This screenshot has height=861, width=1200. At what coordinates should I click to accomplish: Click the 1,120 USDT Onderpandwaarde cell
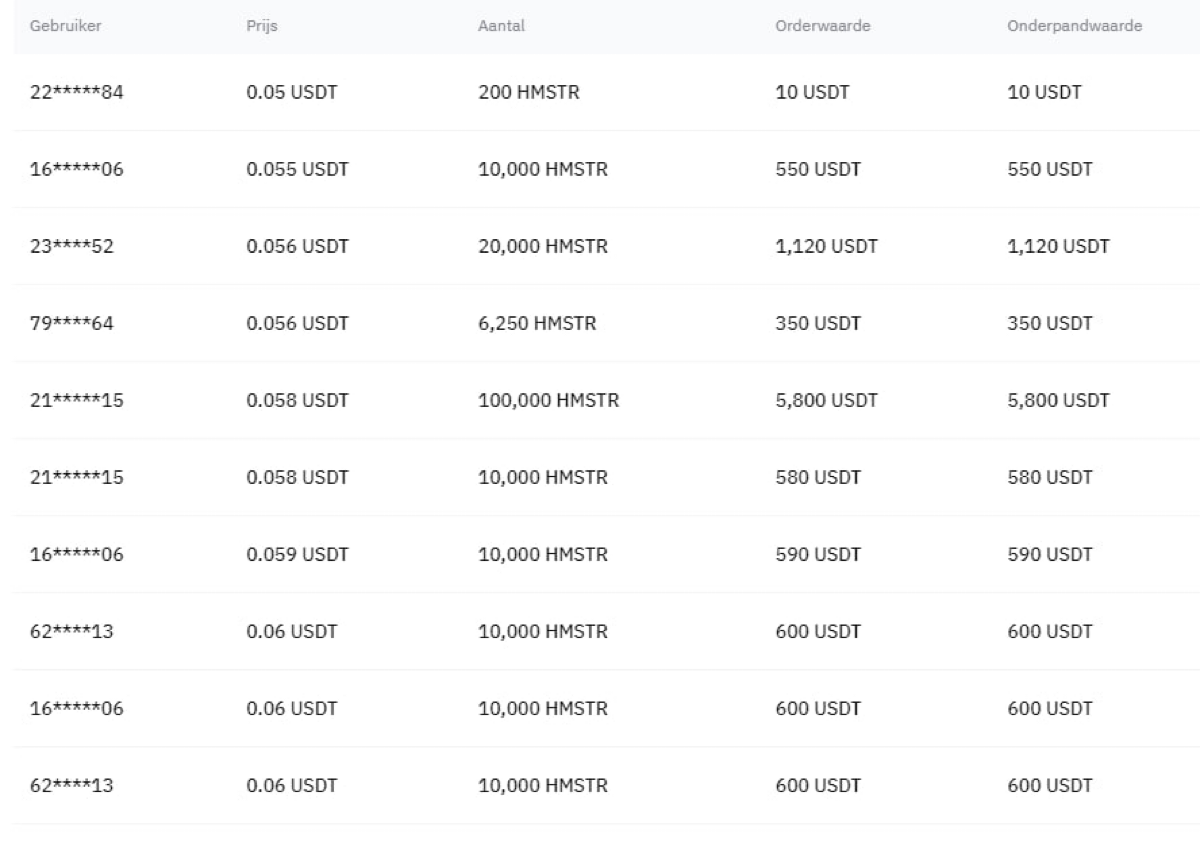pyautogui.click(x=1058, y=247)
